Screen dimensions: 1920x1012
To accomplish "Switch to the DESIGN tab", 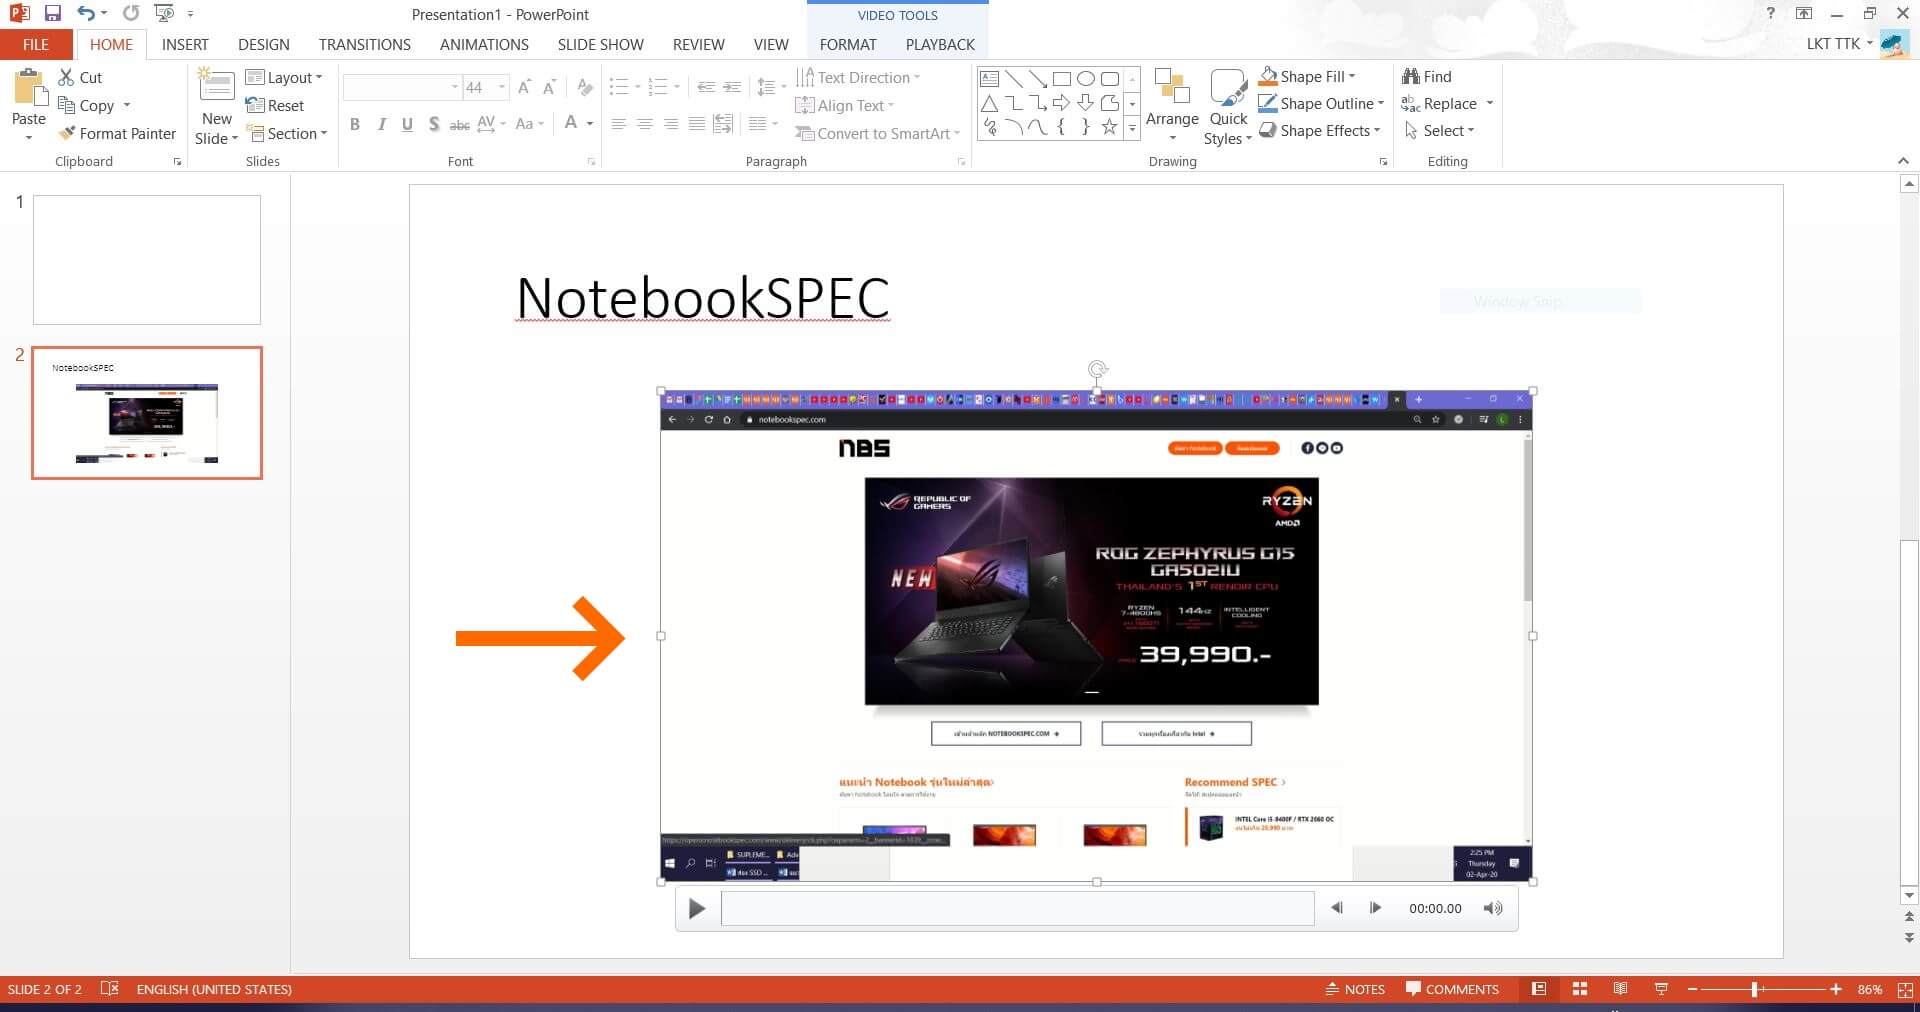I will pos(264,44).
